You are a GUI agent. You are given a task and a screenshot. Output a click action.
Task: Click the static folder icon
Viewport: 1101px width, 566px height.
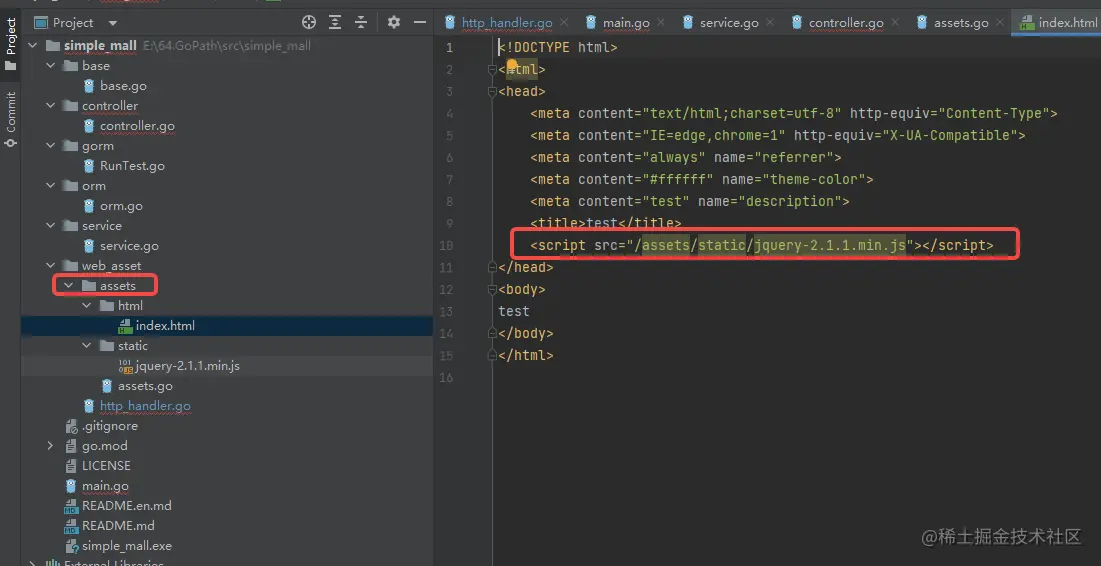tap(106, 345)
